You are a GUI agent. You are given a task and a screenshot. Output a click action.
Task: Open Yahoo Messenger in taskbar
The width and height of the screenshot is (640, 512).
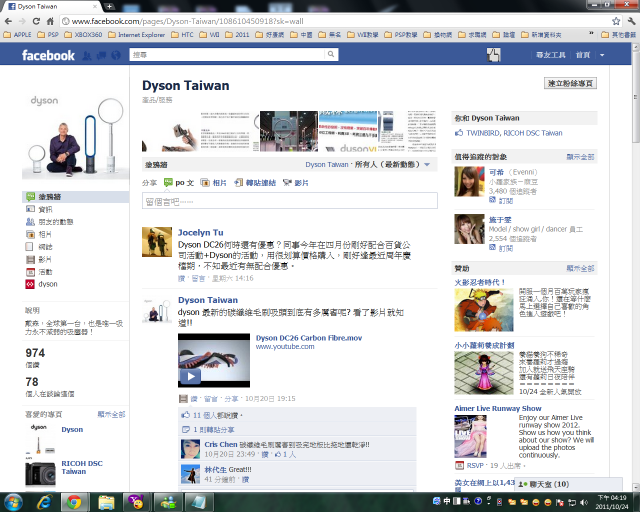(136, 502)
